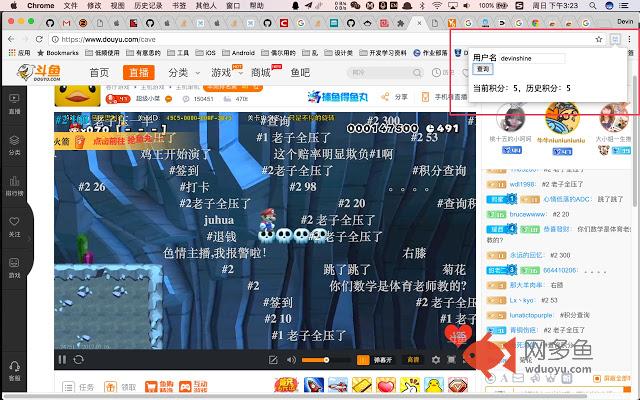Open the 设计类 bookmarks folder
The image size is (640, 400).
coord(339,53)
